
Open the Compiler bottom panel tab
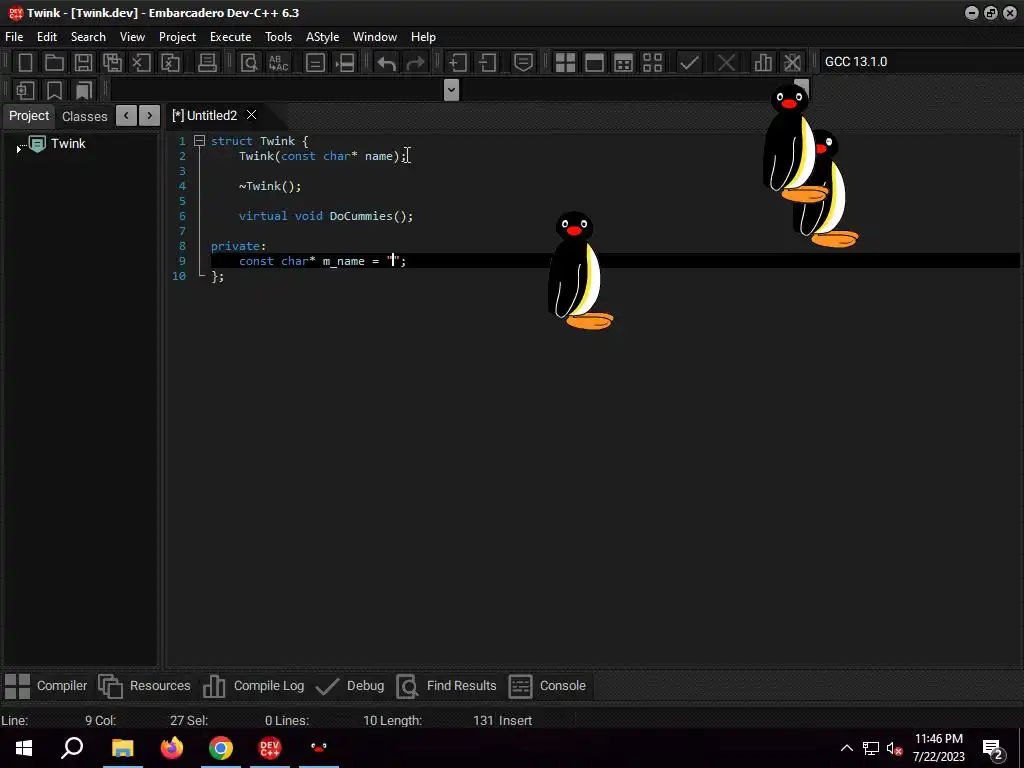[x=46, y=686]
